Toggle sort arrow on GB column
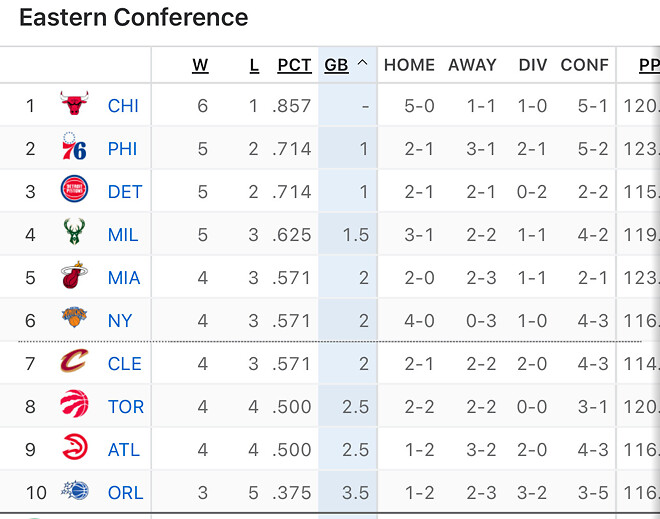Image resolution: width=660 pixels, height=519 pixels. pos(362,65)
